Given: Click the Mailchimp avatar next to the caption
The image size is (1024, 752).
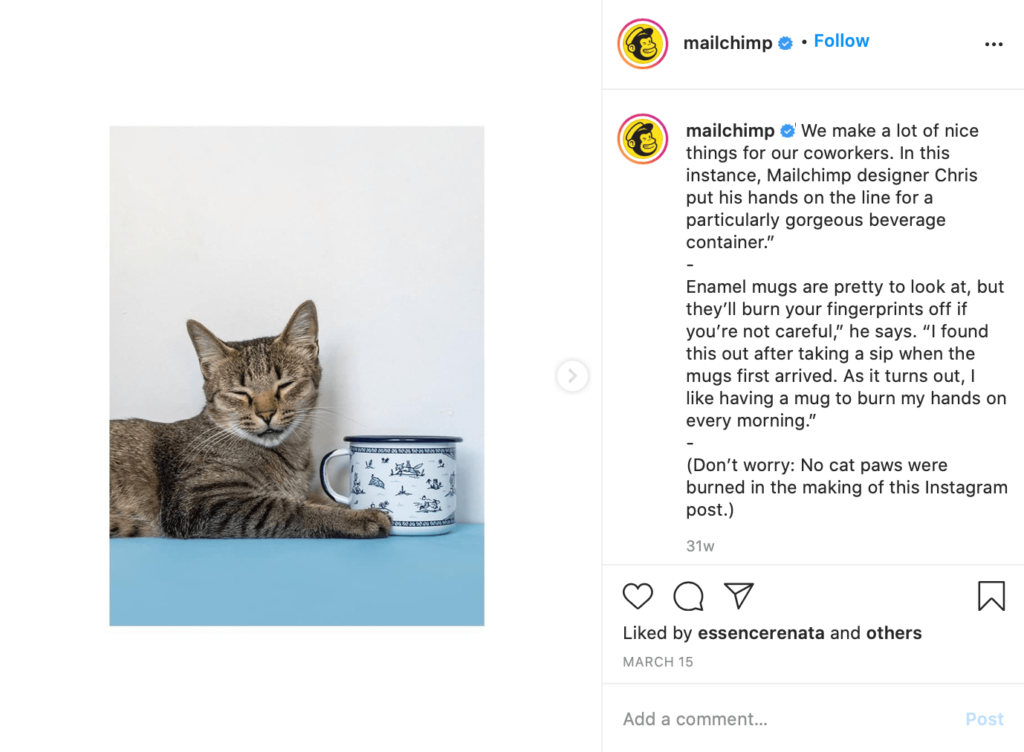Looking at the screenshot, I should 643,138.
